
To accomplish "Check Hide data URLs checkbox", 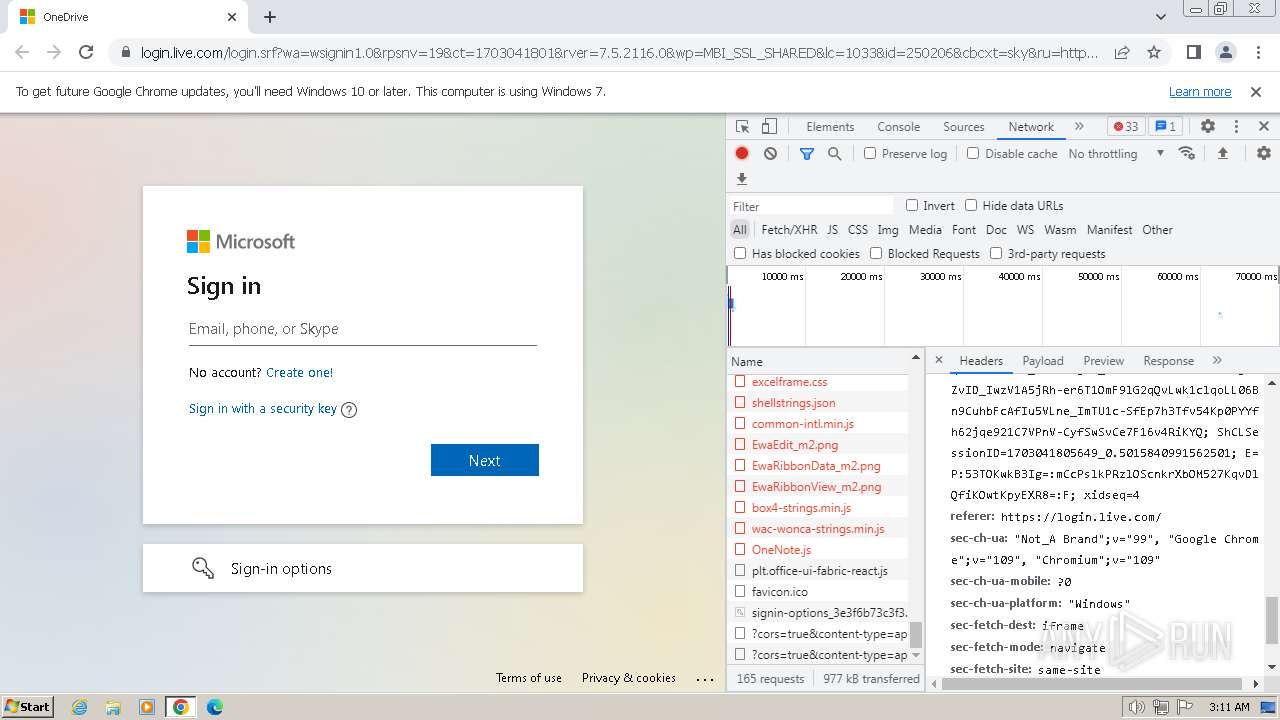I will (x=971, y=205).
